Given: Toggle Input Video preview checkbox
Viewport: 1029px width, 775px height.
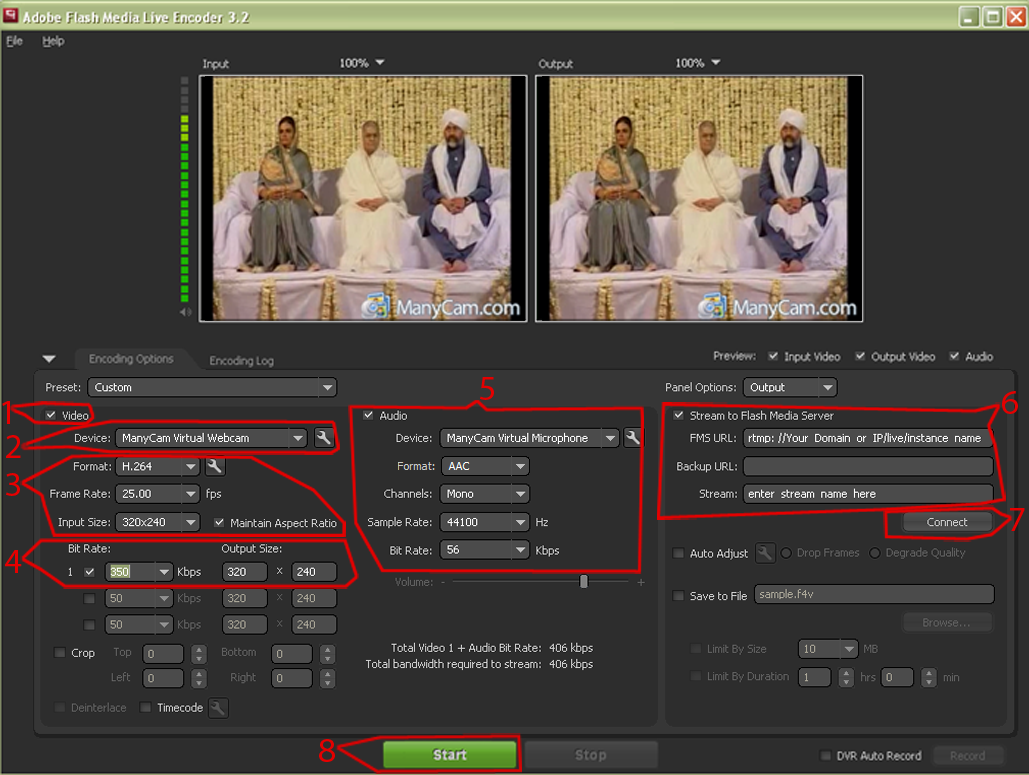Looking at the screenshot, I should 773,356.
